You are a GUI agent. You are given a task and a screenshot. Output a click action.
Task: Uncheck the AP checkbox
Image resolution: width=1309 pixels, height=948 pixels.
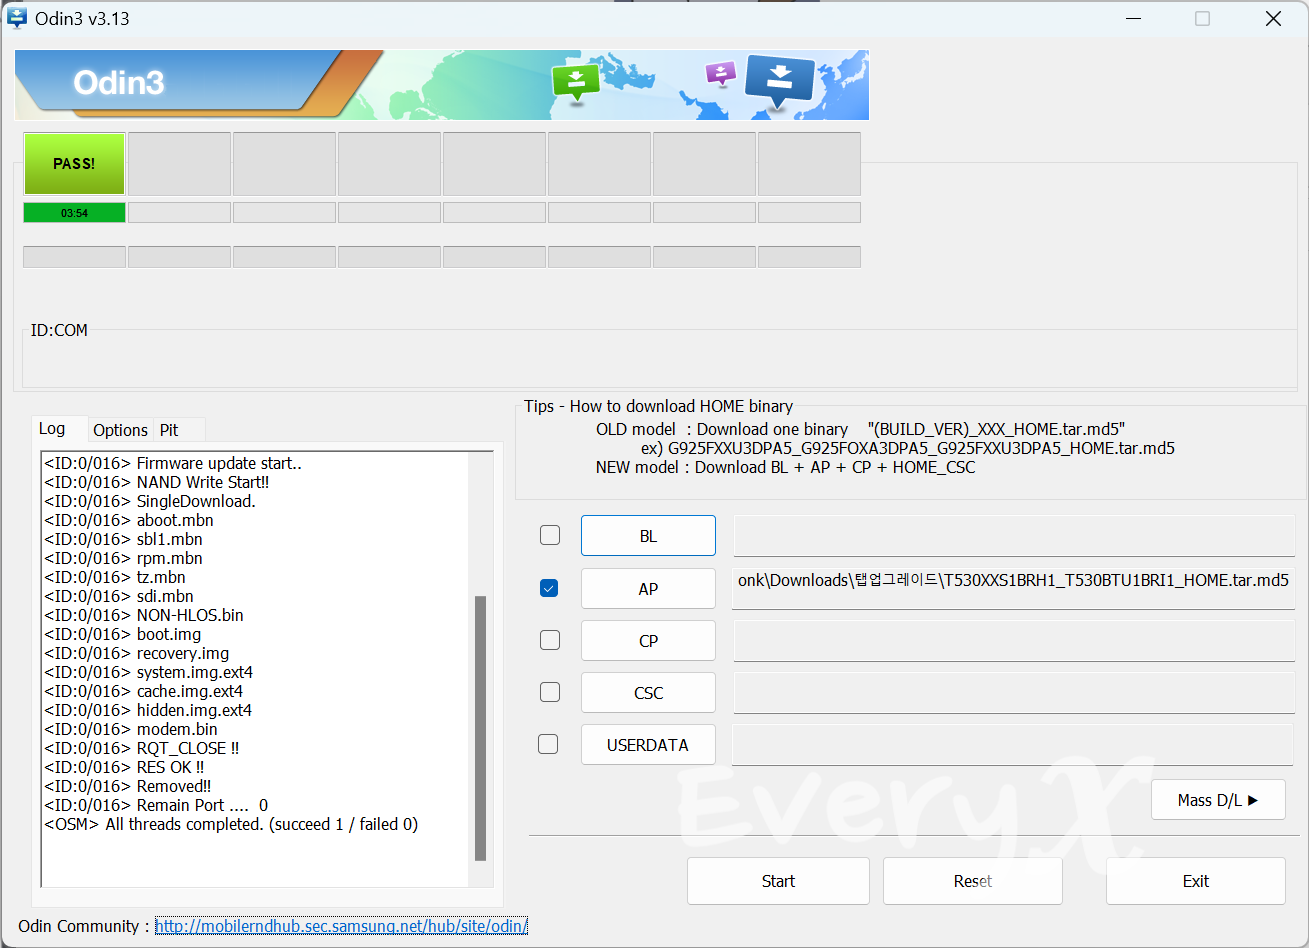549,588
